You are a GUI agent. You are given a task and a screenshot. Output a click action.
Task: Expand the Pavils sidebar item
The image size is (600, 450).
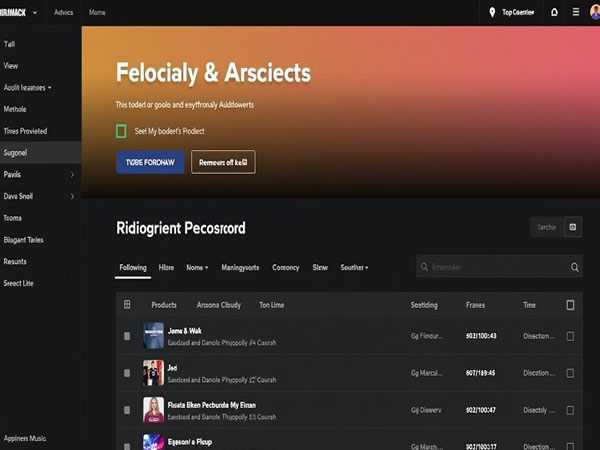point(72,174)
